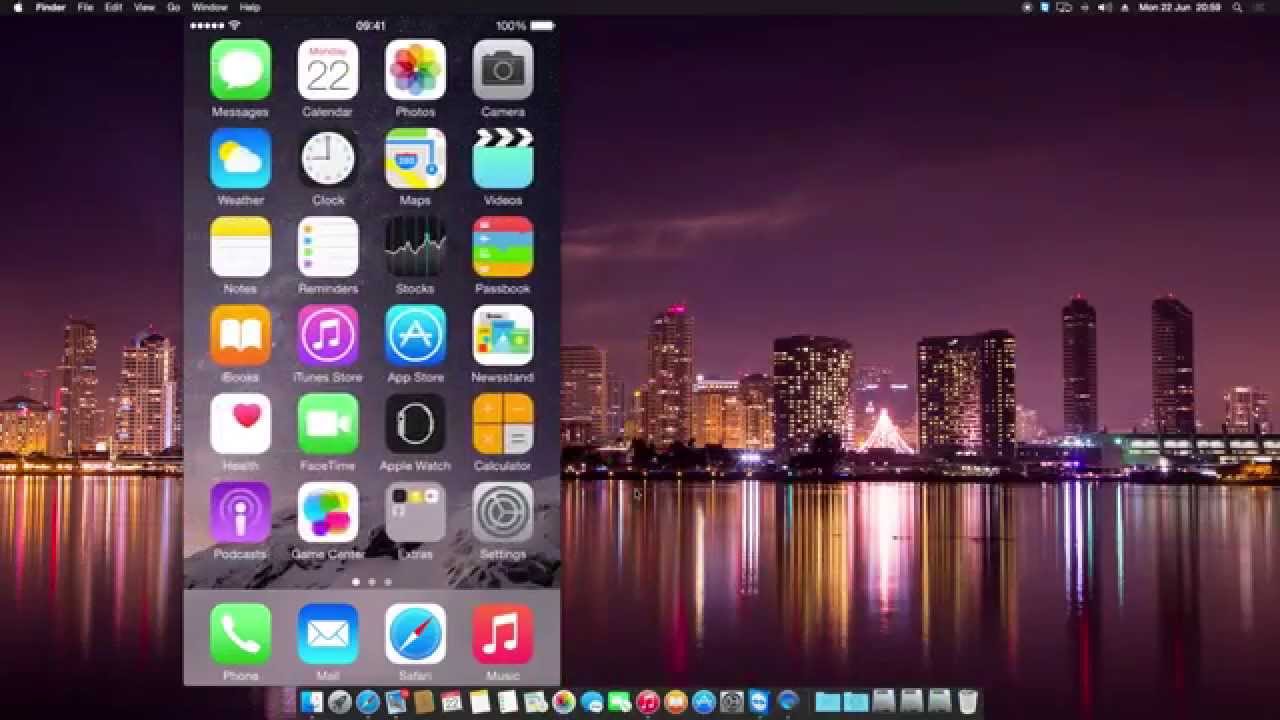Open the Trash in the Mac Dock
1280x720 pixels.
[967, 702]
